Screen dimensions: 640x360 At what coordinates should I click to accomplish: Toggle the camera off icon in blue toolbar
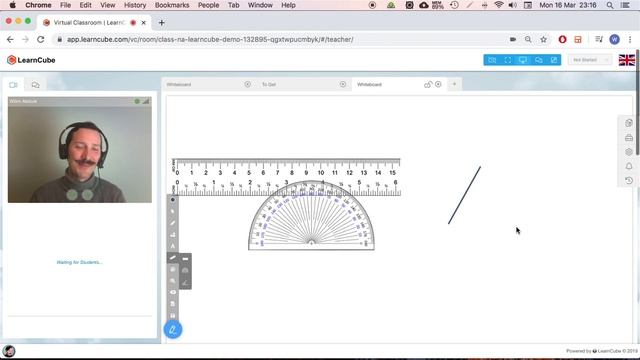pos(492,60)
